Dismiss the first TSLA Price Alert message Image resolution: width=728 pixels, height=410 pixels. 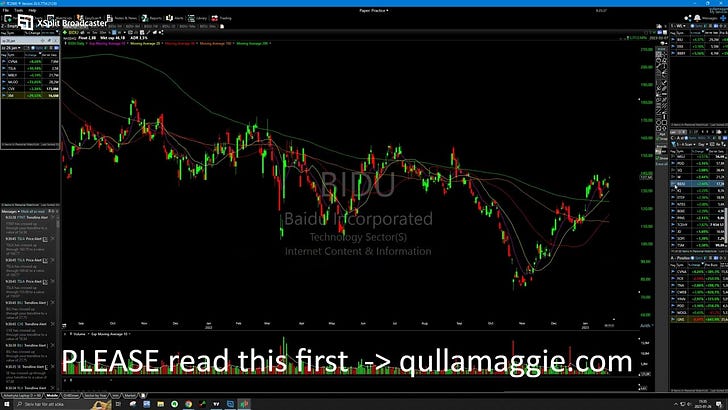[52, 239]
